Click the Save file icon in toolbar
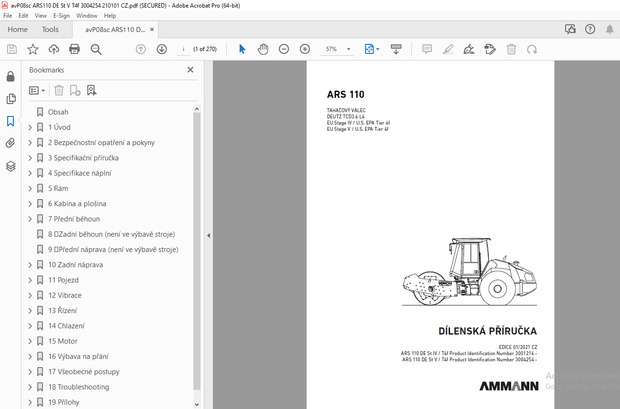Screen dimensions: 620x409 [x=12, y=49]
